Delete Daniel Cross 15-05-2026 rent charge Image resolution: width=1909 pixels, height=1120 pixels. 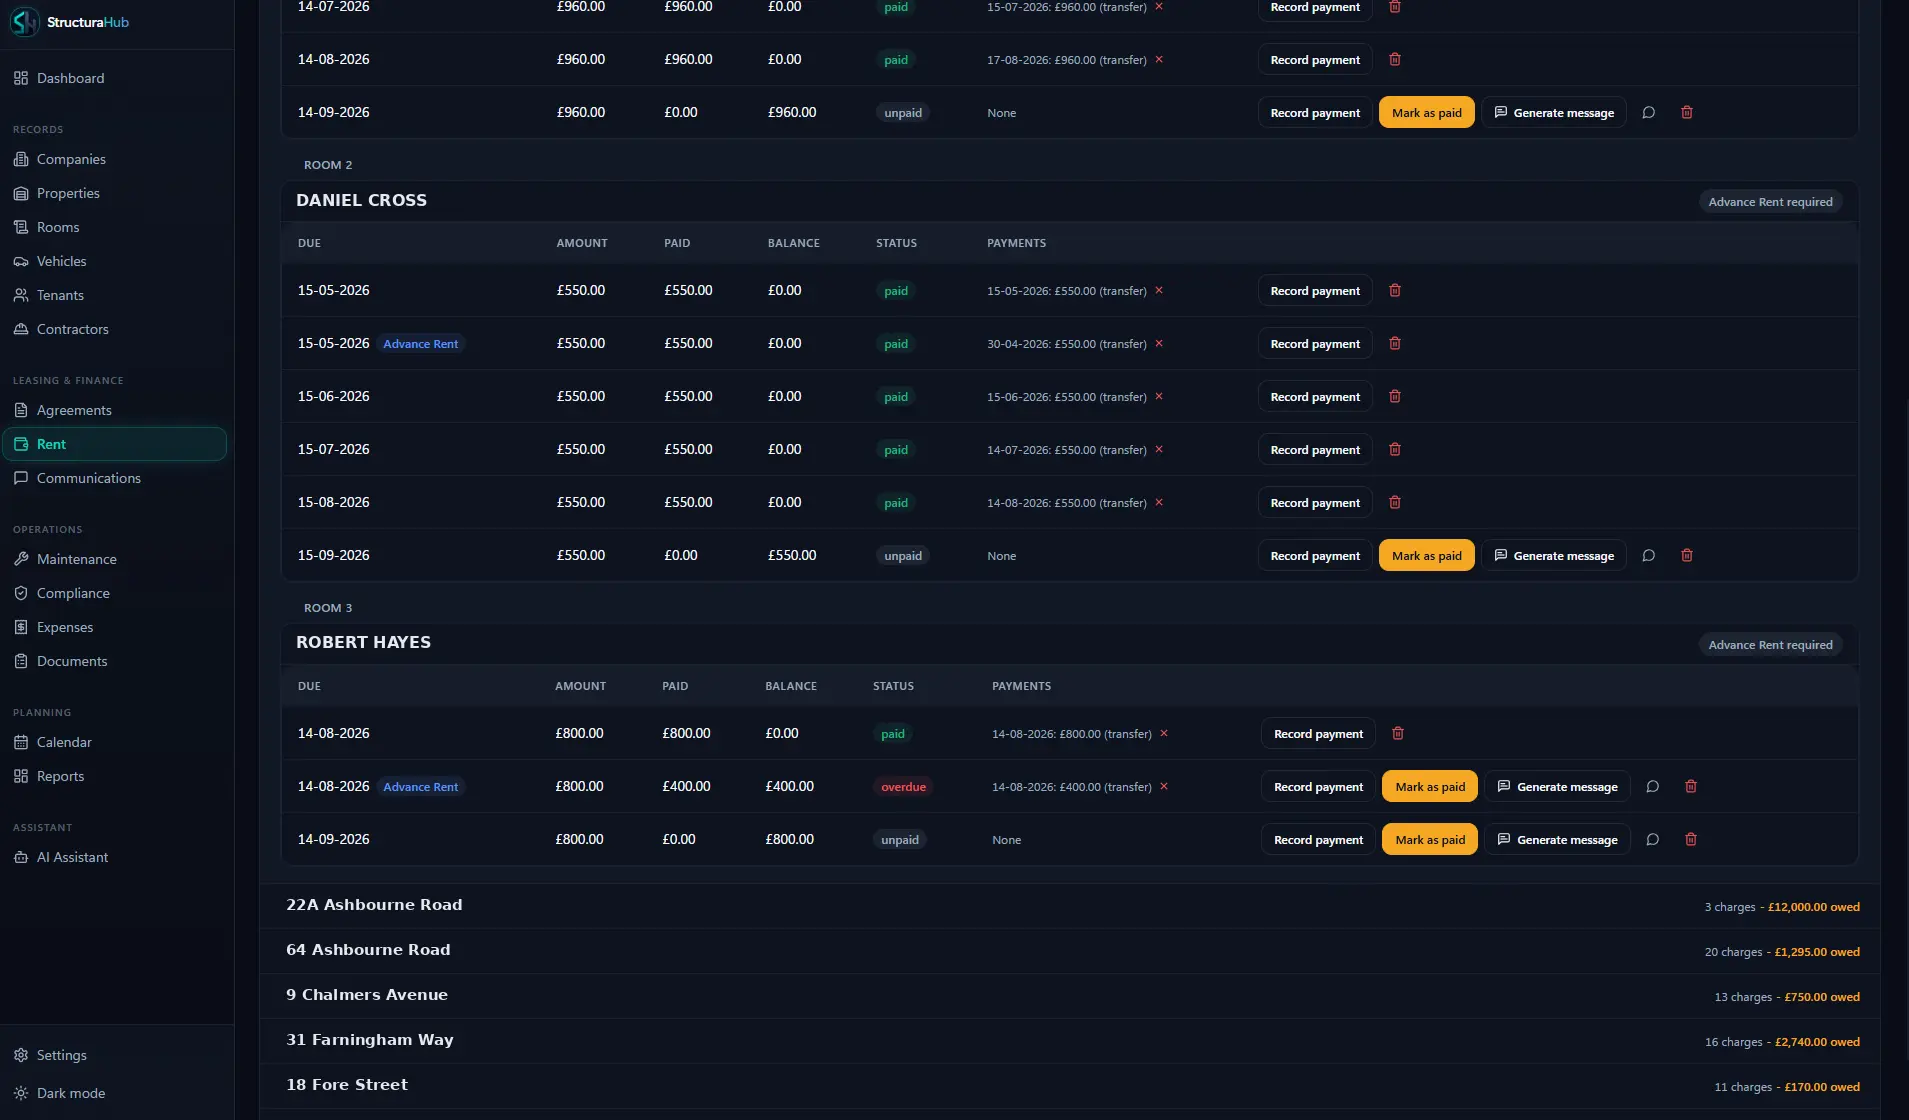pos(1395,290)
